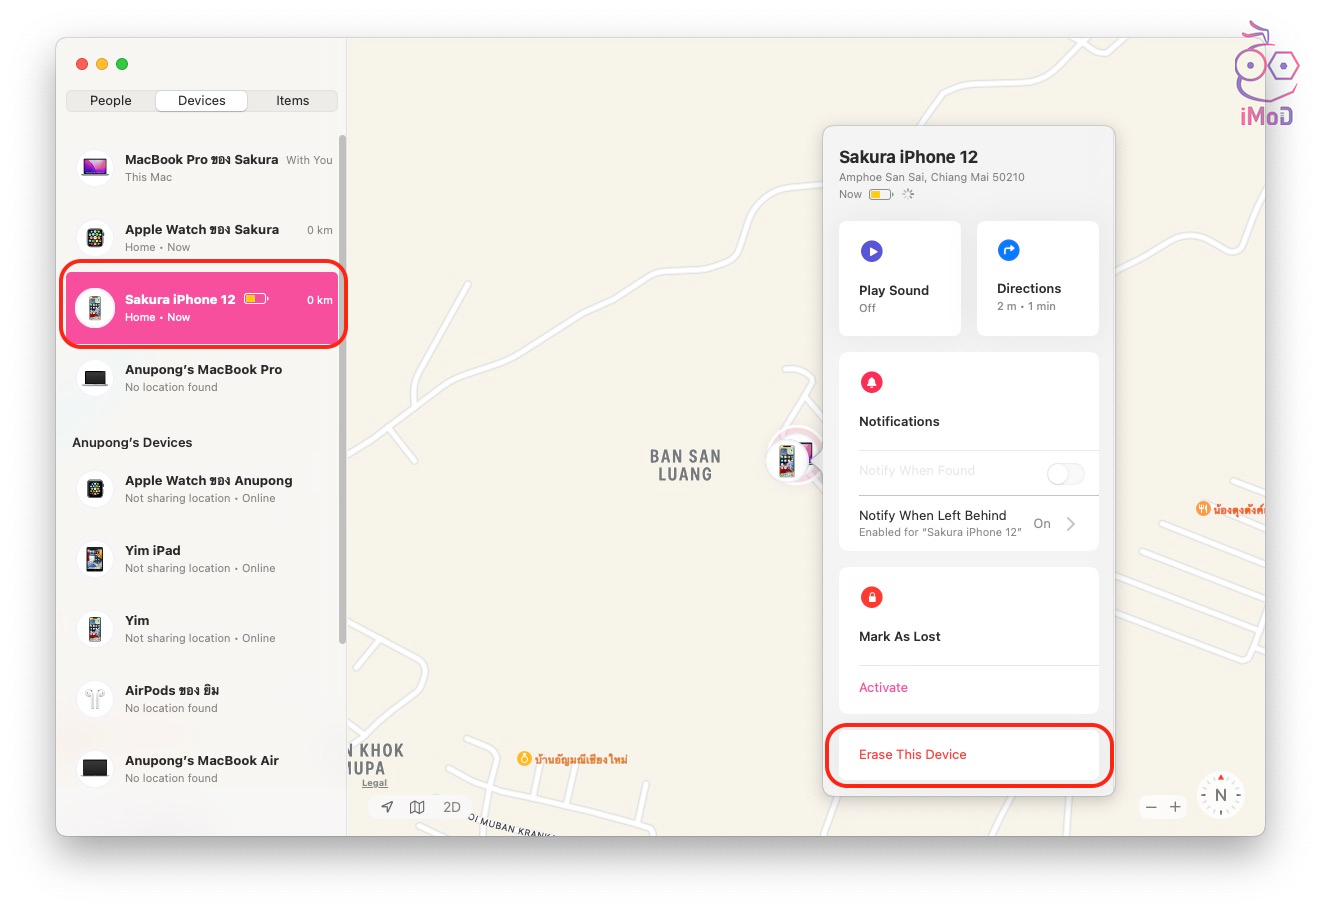Click the Mark As Lost lock icon
The image size is (1321, 910).
[x=872, y=597]
